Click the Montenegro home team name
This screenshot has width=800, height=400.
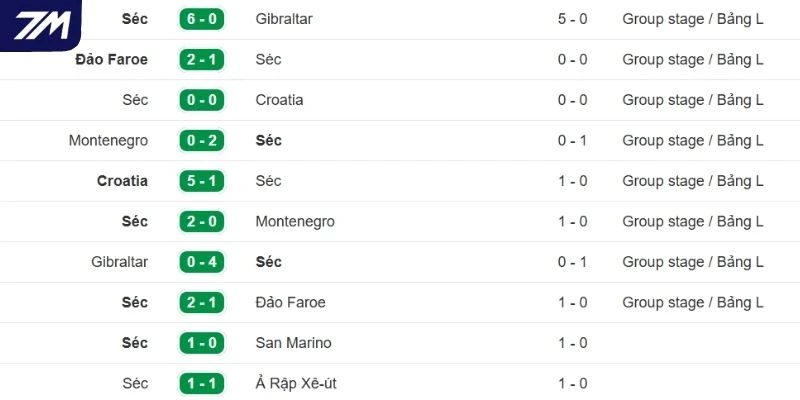click(x=108, y=141)
